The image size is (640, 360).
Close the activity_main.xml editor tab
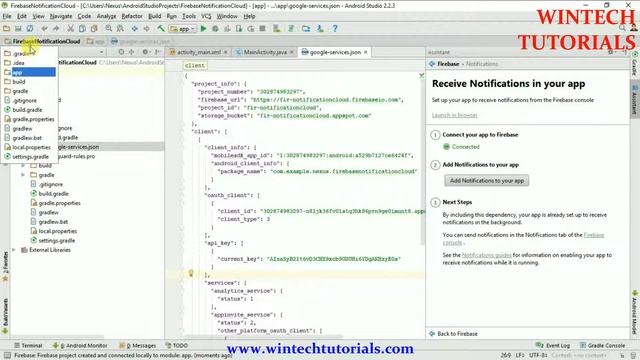[x=225, y=52]
